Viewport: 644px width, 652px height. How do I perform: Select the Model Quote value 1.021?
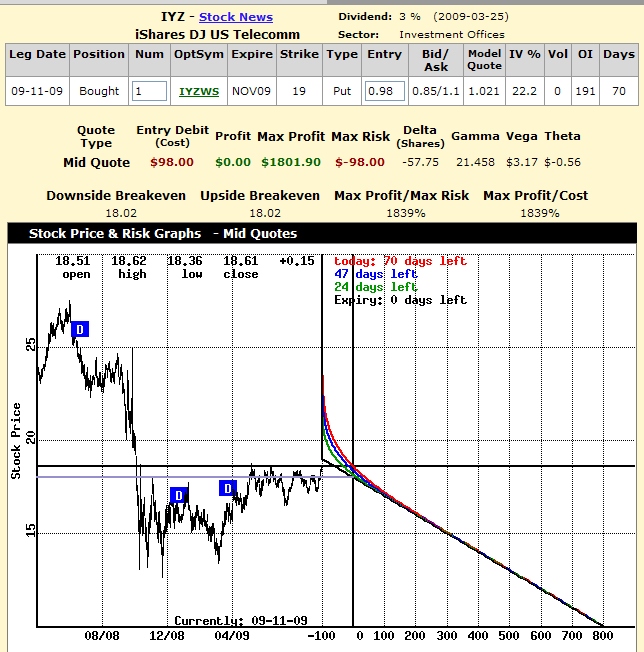[x=484, y=91]
